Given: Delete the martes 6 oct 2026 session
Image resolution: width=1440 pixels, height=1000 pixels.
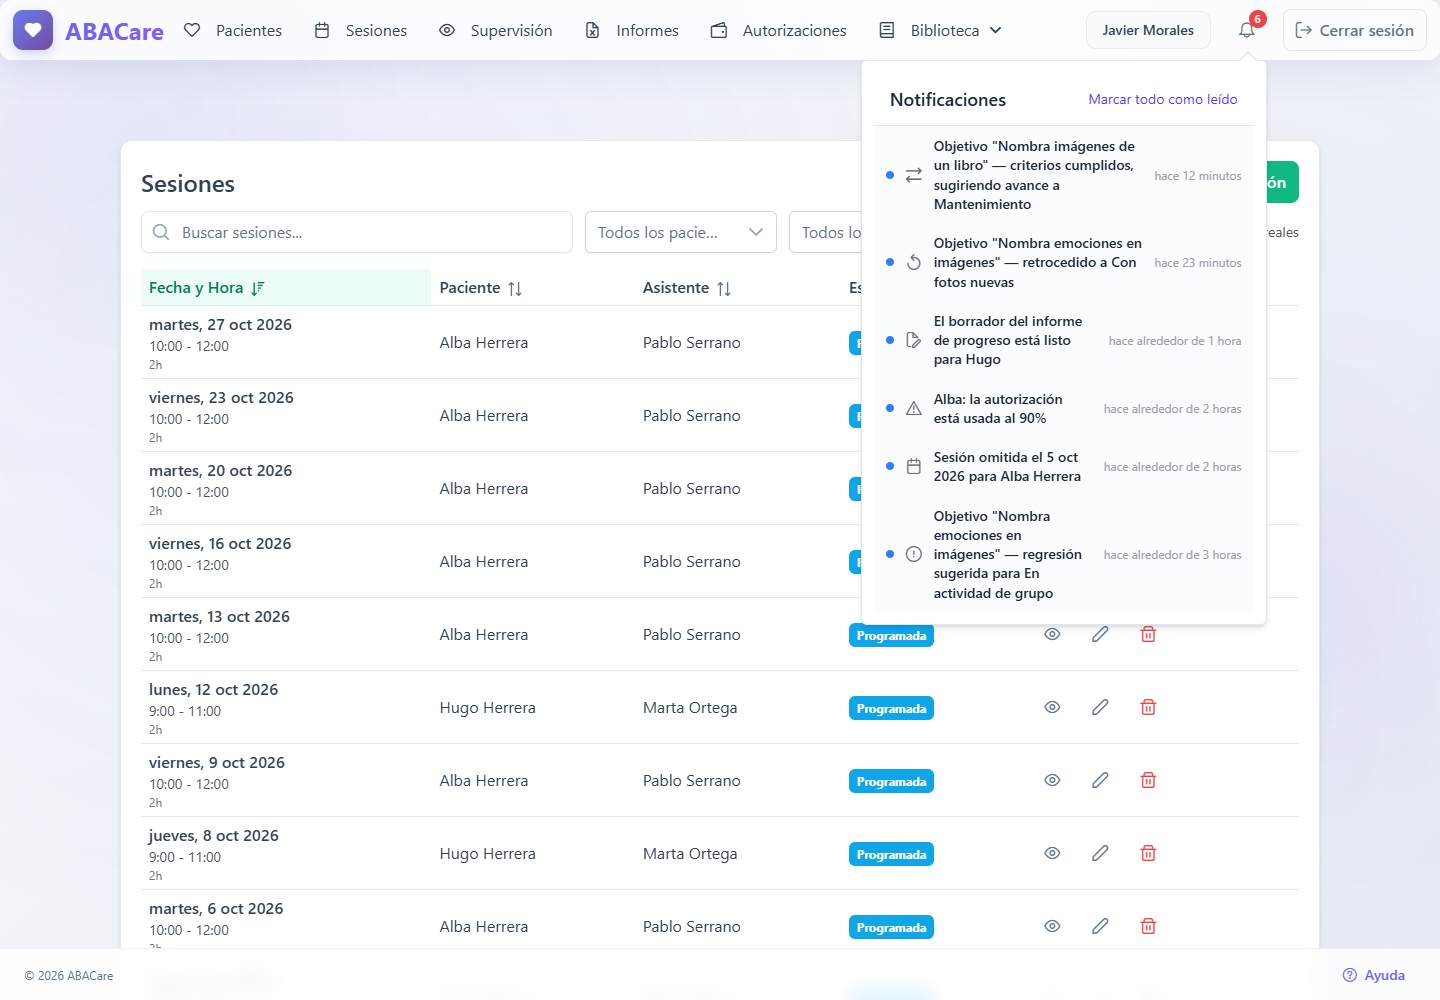Looking at the screenshot, I should (1148, 926).
